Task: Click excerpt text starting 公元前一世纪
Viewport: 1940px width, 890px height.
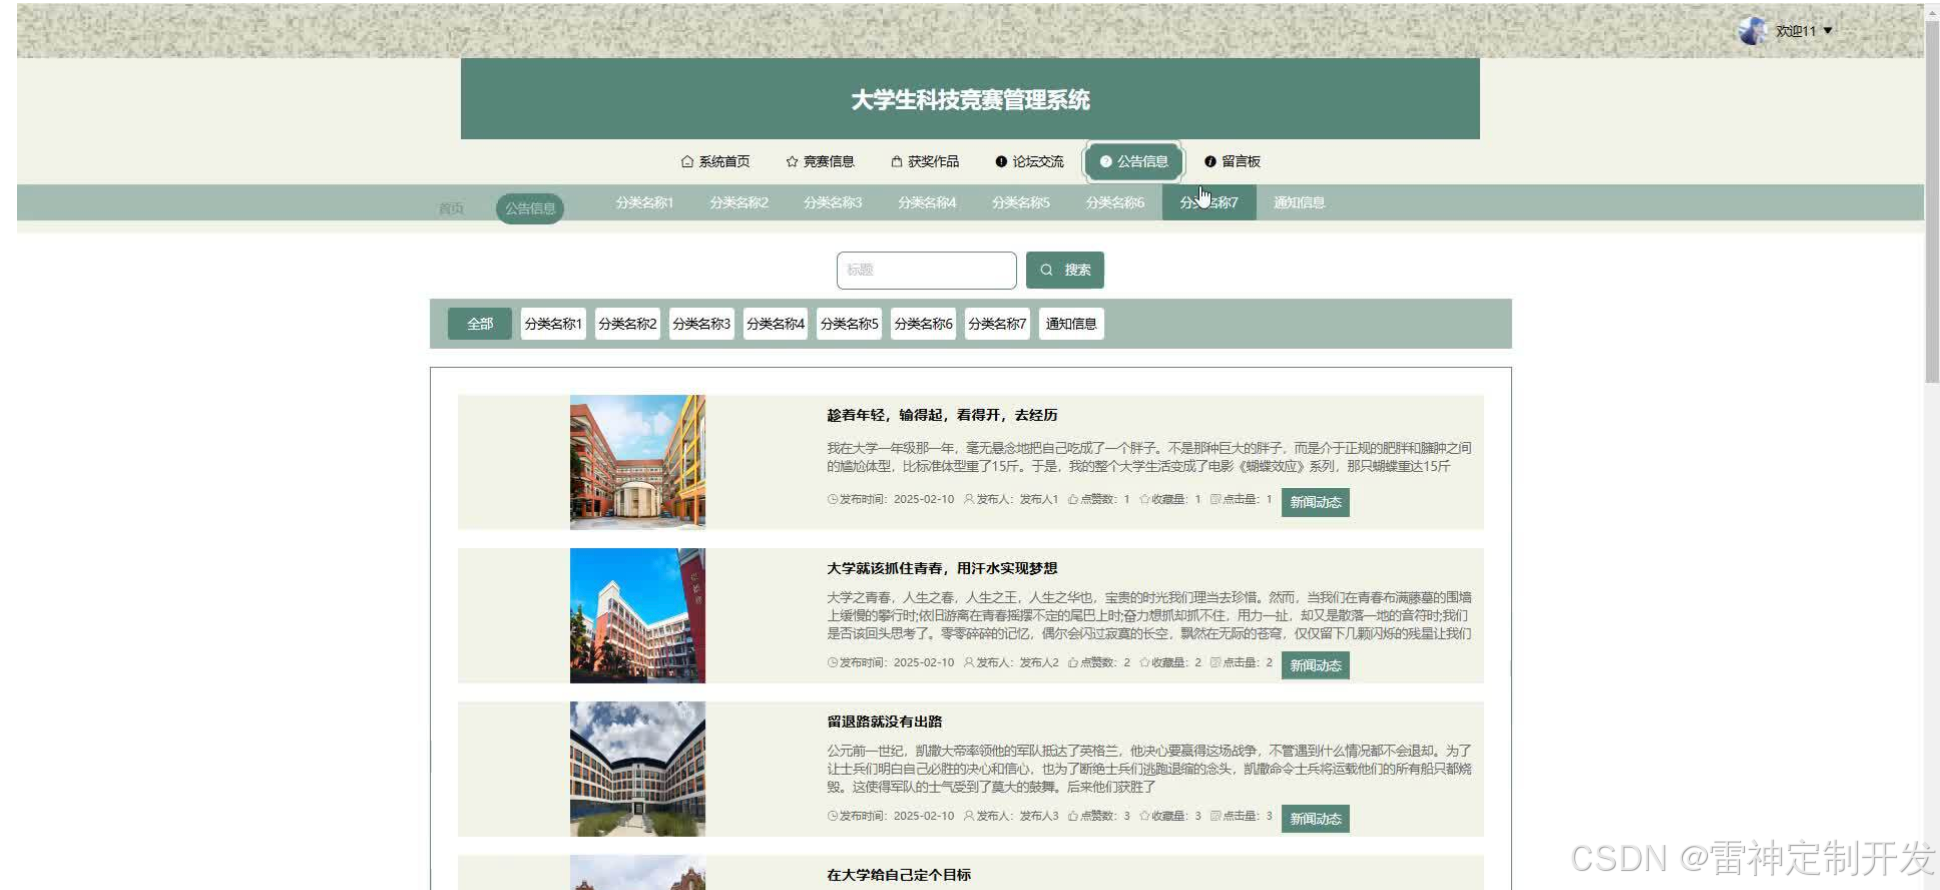Action: point(1148,768)
